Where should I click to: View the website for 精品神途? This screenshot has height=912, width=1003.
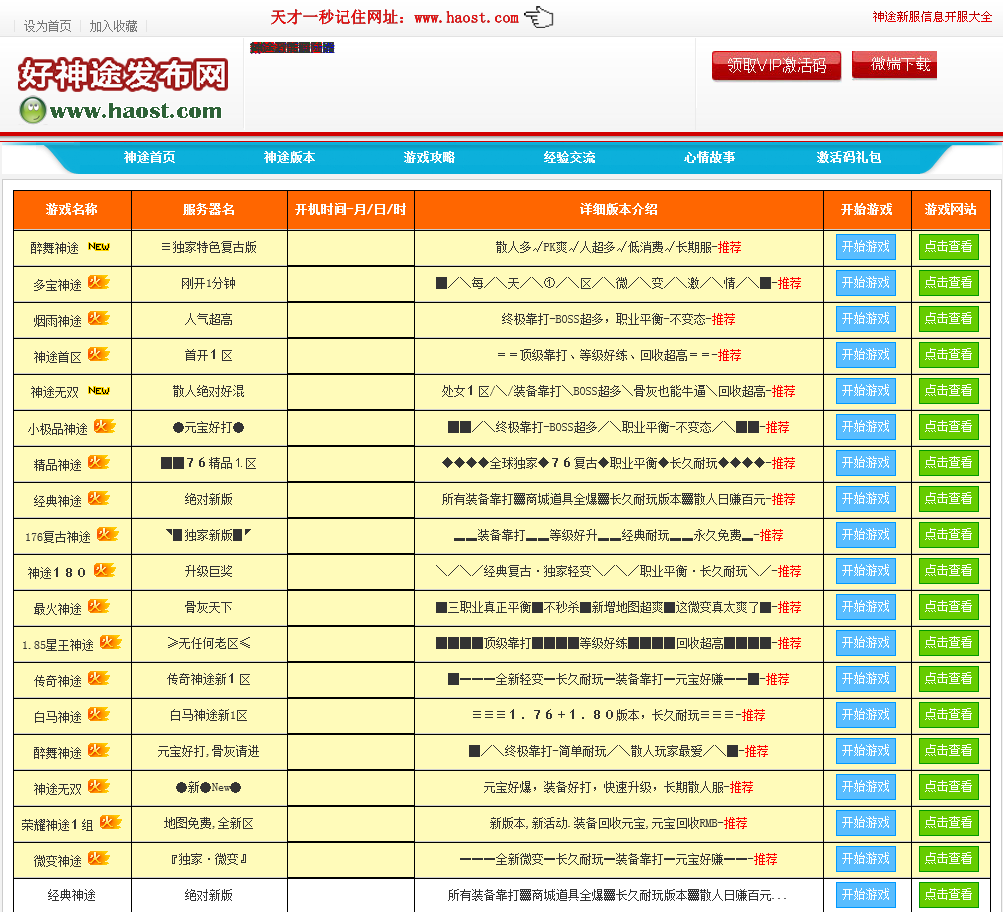point(949,462)
